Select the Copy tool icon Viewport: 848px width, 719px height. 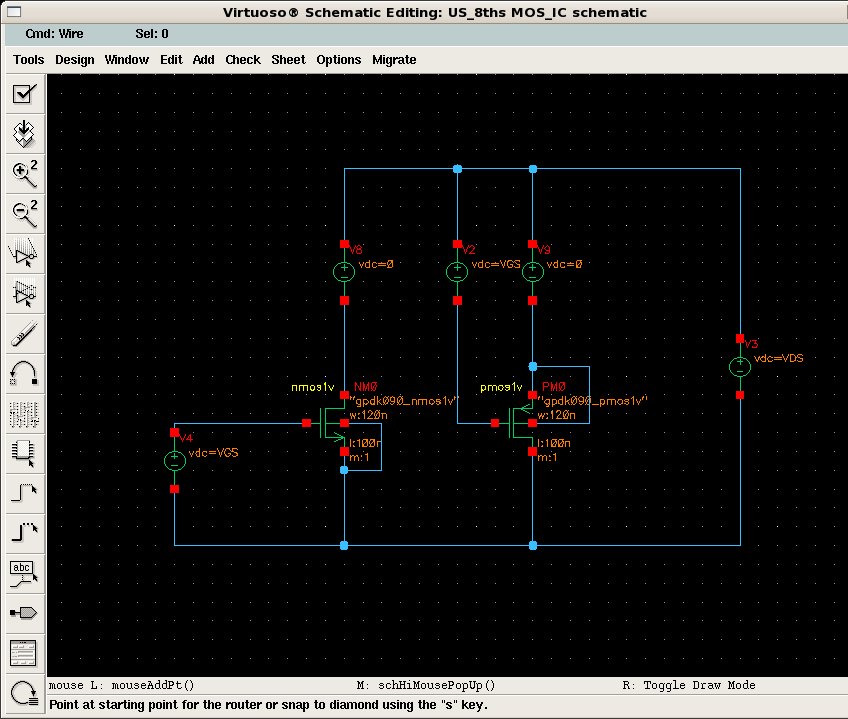tap(24, 294)
